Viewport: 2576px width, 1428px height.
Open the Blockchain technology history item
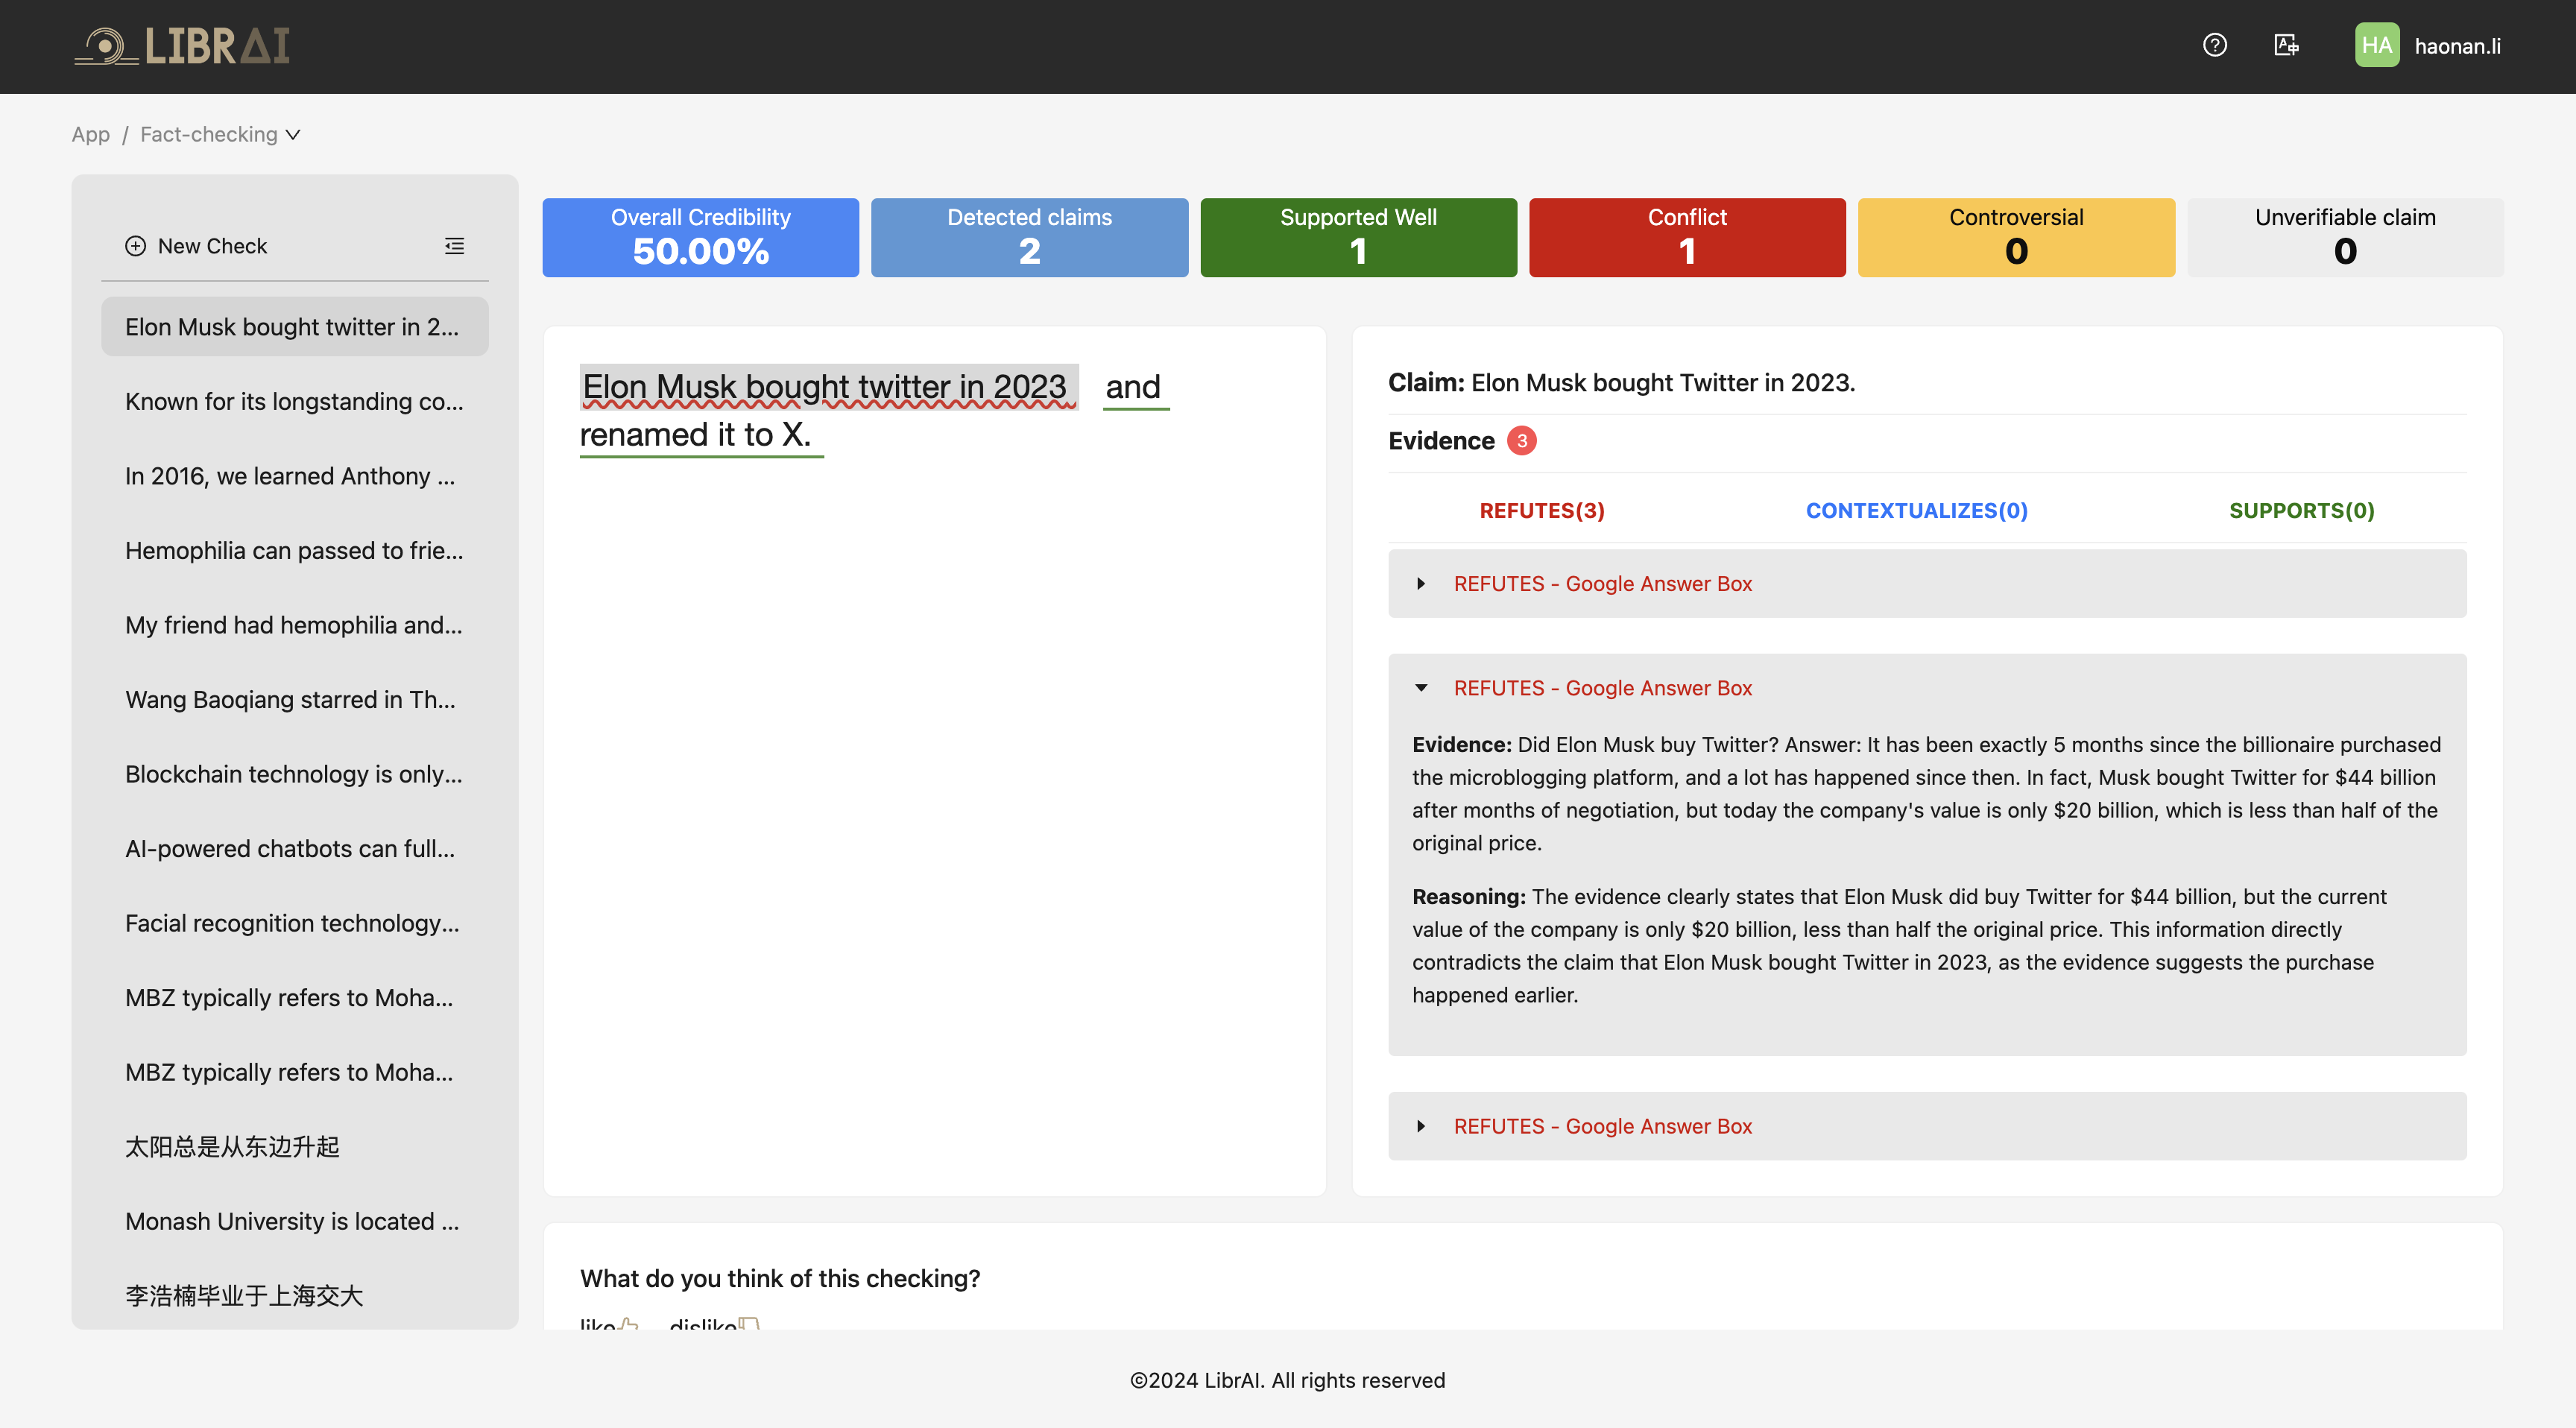(293, 774)
